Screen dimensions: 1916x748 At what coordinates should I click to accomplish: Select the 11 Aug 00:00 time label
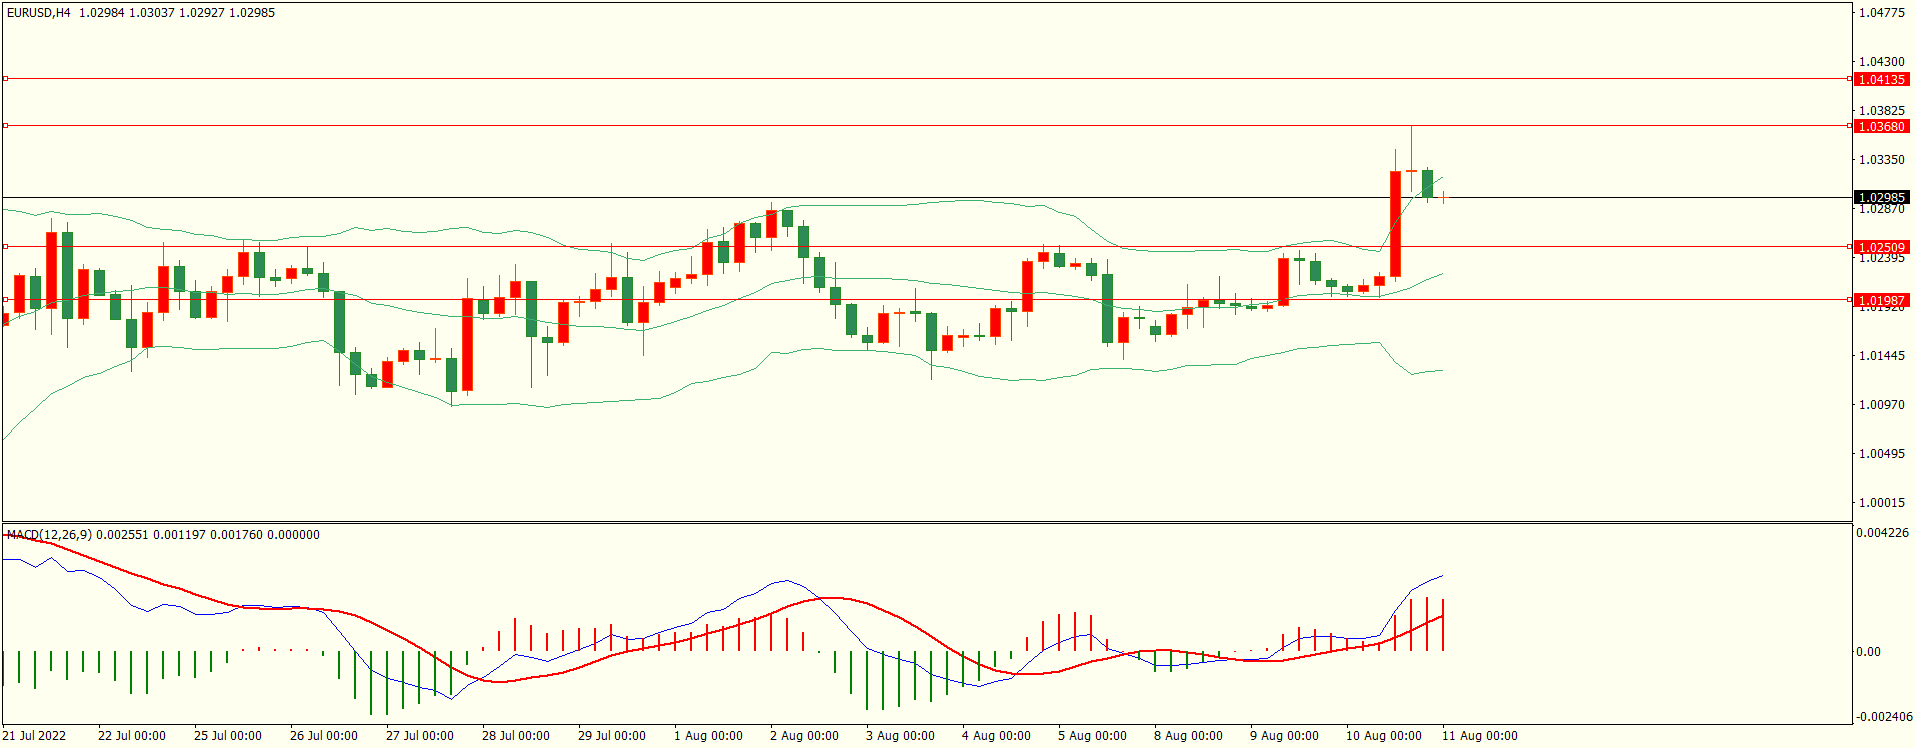pos(1479,736)
